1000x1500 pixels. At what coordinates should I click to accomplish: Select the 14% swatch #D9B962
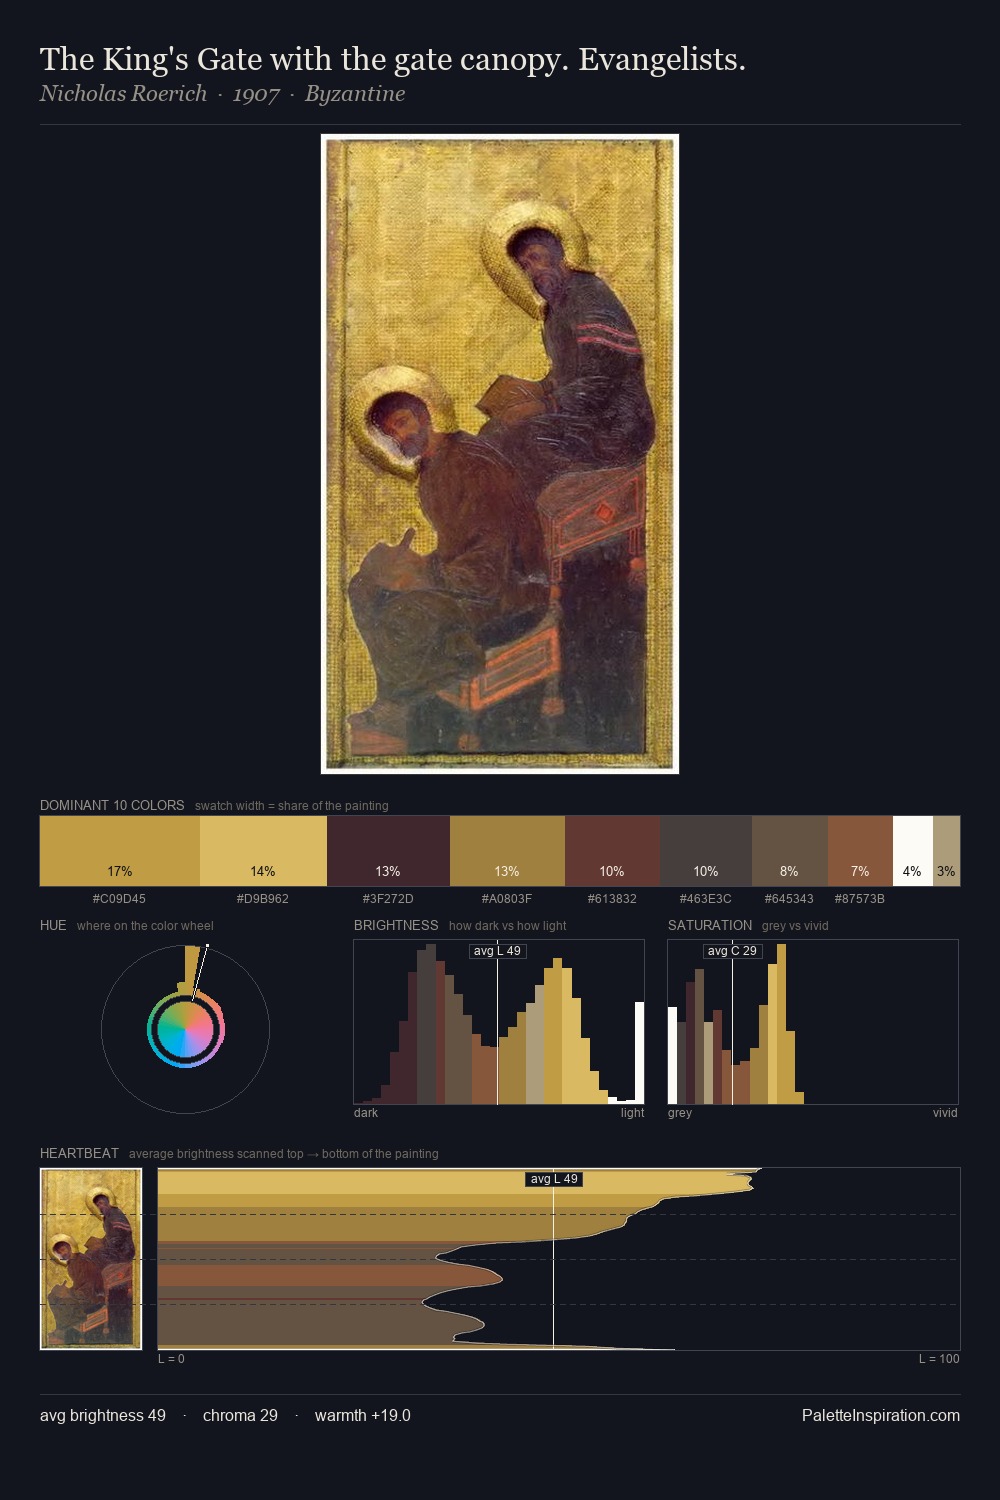(263, 851)
